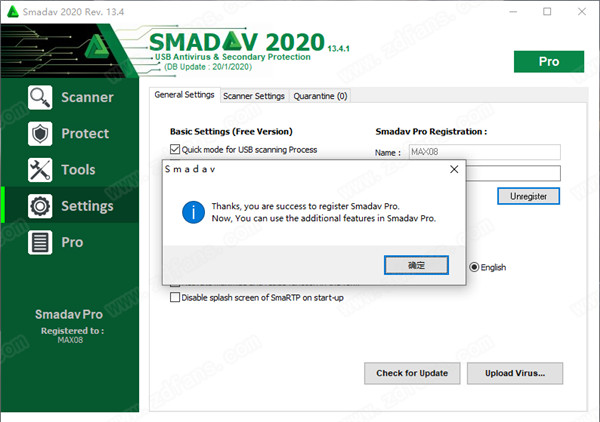
Task: Select the English language radio button
Action: (474, 267)
